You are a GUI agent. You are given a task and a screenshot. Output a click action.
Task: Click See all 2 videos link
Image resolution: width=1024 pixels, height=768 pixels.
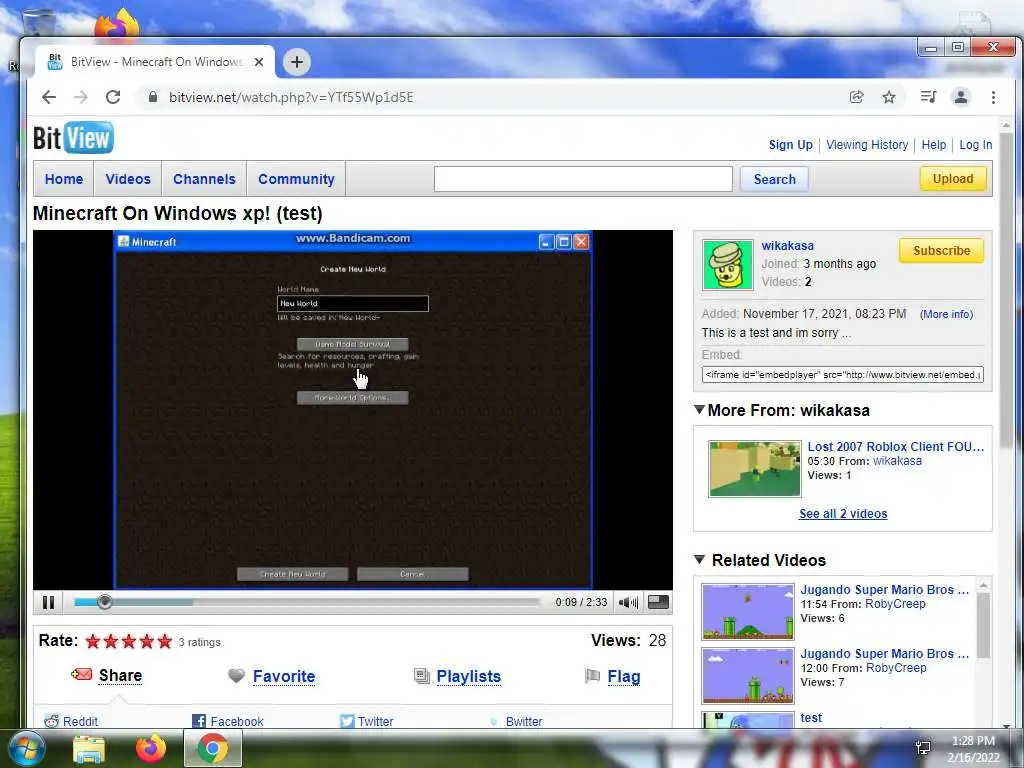(x=843, y=514)
